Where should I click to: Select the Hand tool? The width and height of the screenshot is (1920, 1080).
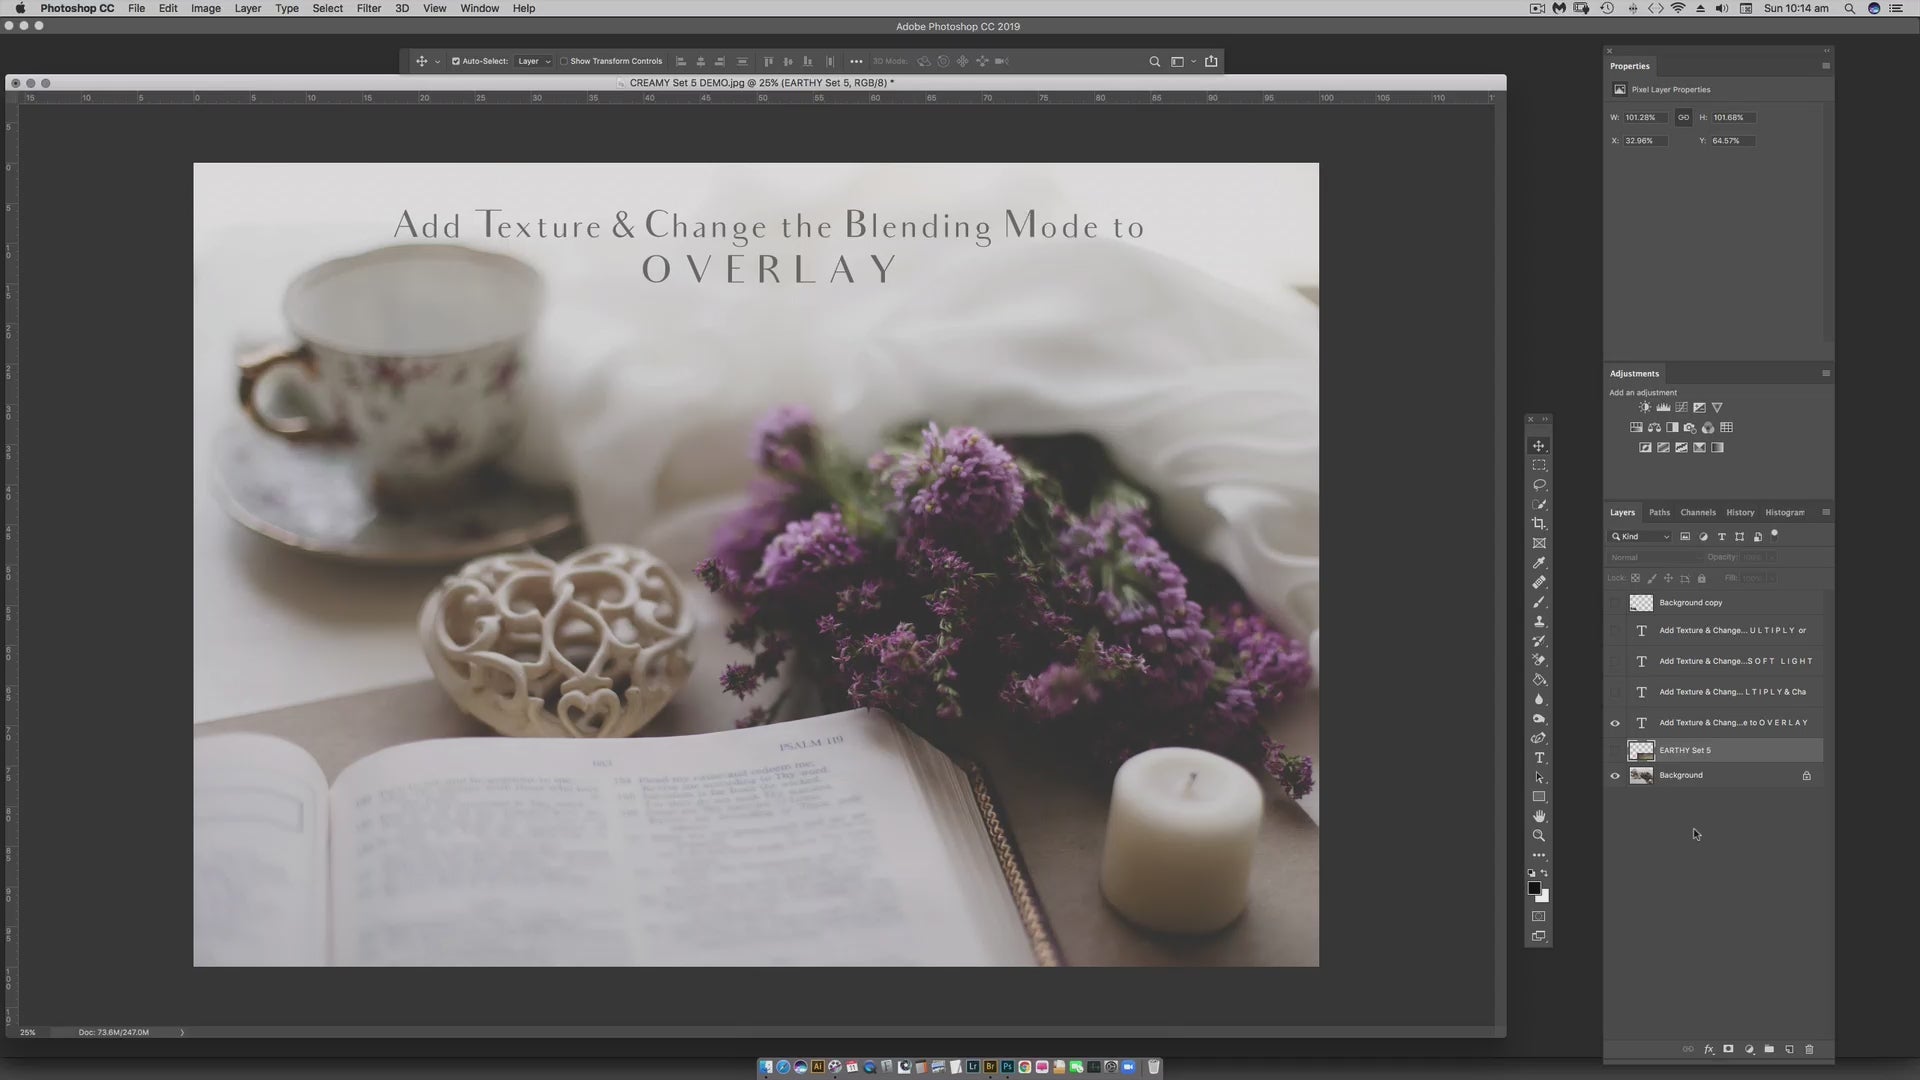click(1539, 816)
